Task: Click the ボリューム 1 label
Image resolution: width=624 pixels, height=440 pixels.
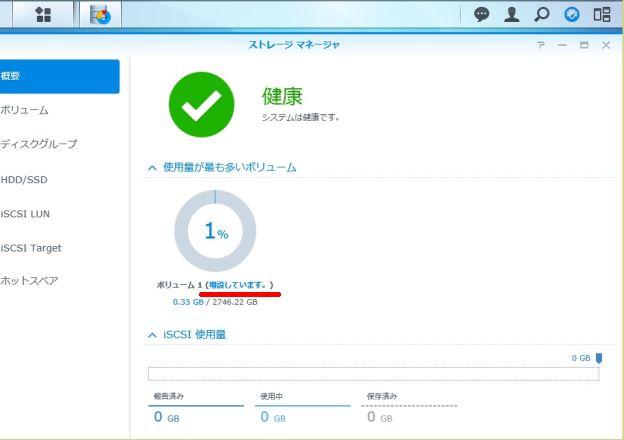Action: pos(179,285)
